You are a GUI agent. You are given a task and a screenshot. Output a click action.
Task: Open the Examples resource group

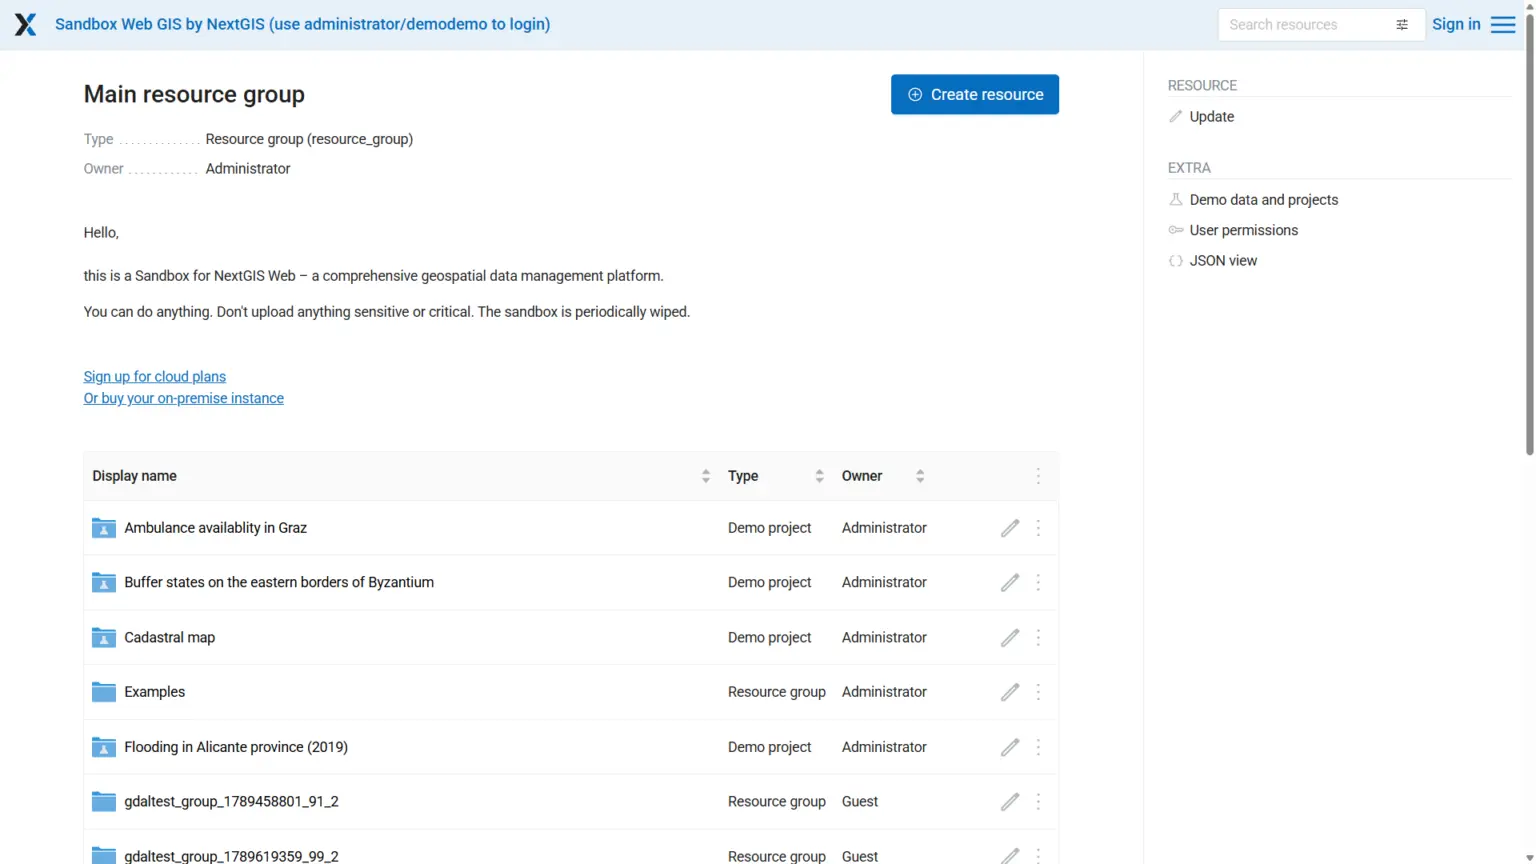[155, 692]
